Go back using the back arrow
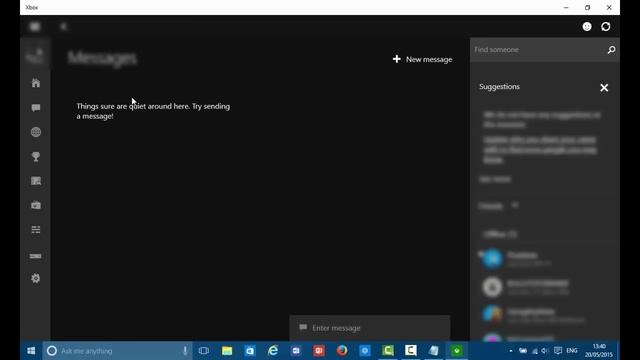 click(63, 27)
